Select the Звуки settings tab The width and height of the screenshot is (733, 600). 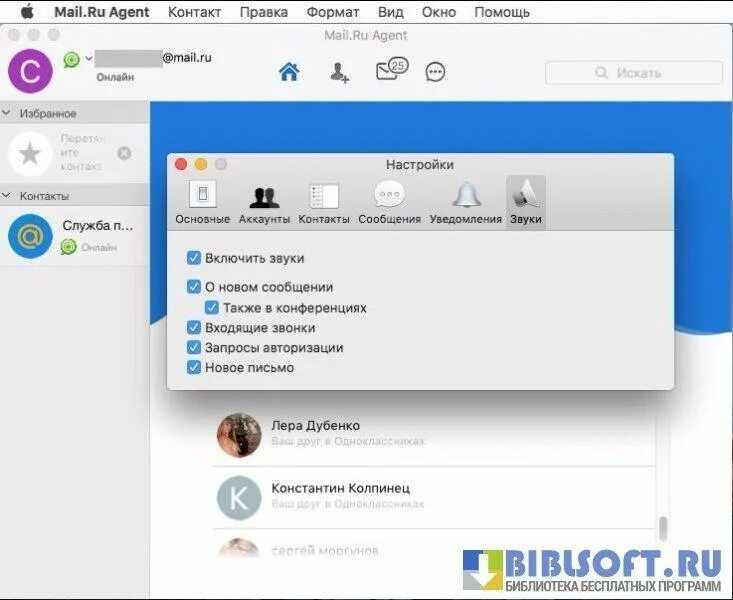(526, 202)
